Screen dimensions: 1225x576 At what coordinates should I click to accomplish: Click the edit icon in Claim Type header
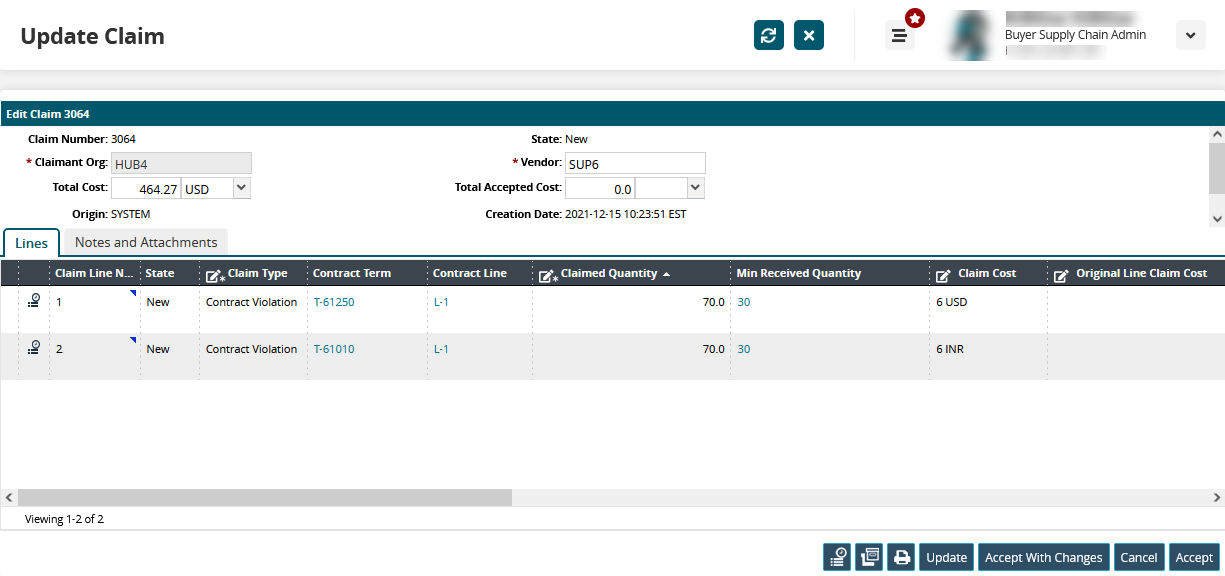(214, 274)
